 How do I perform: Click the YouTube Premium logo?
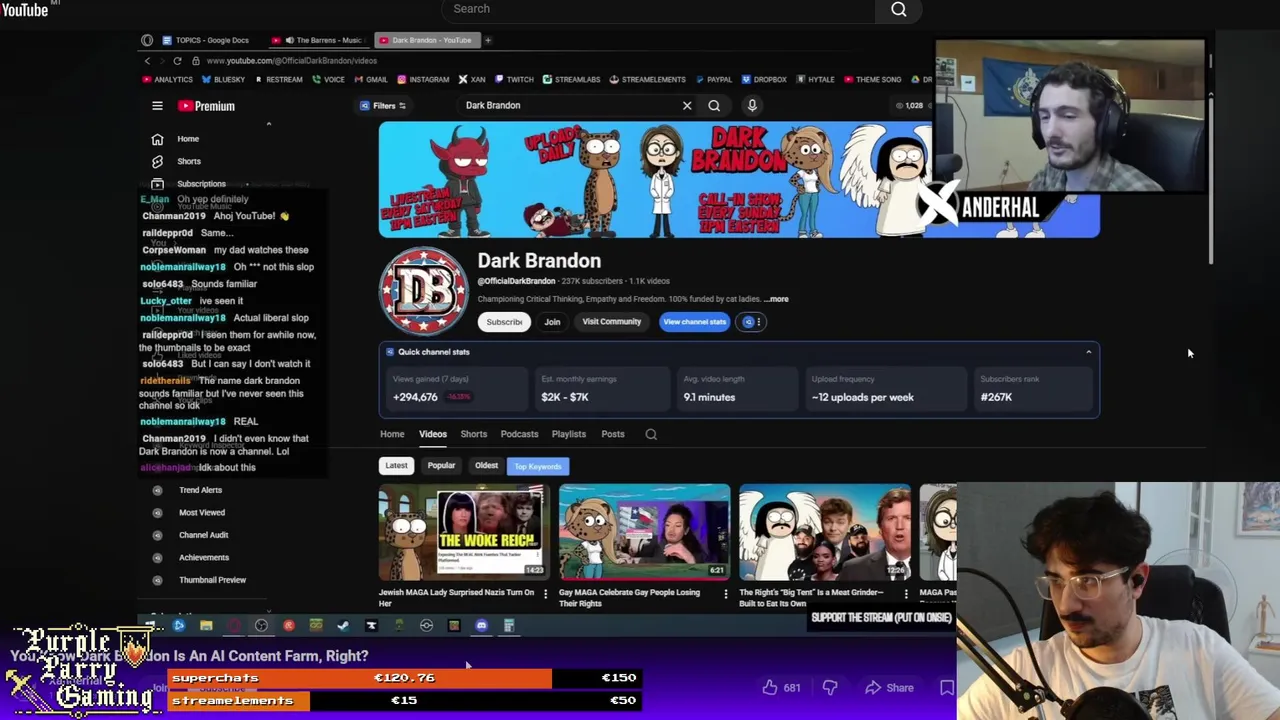coord(207,106)
